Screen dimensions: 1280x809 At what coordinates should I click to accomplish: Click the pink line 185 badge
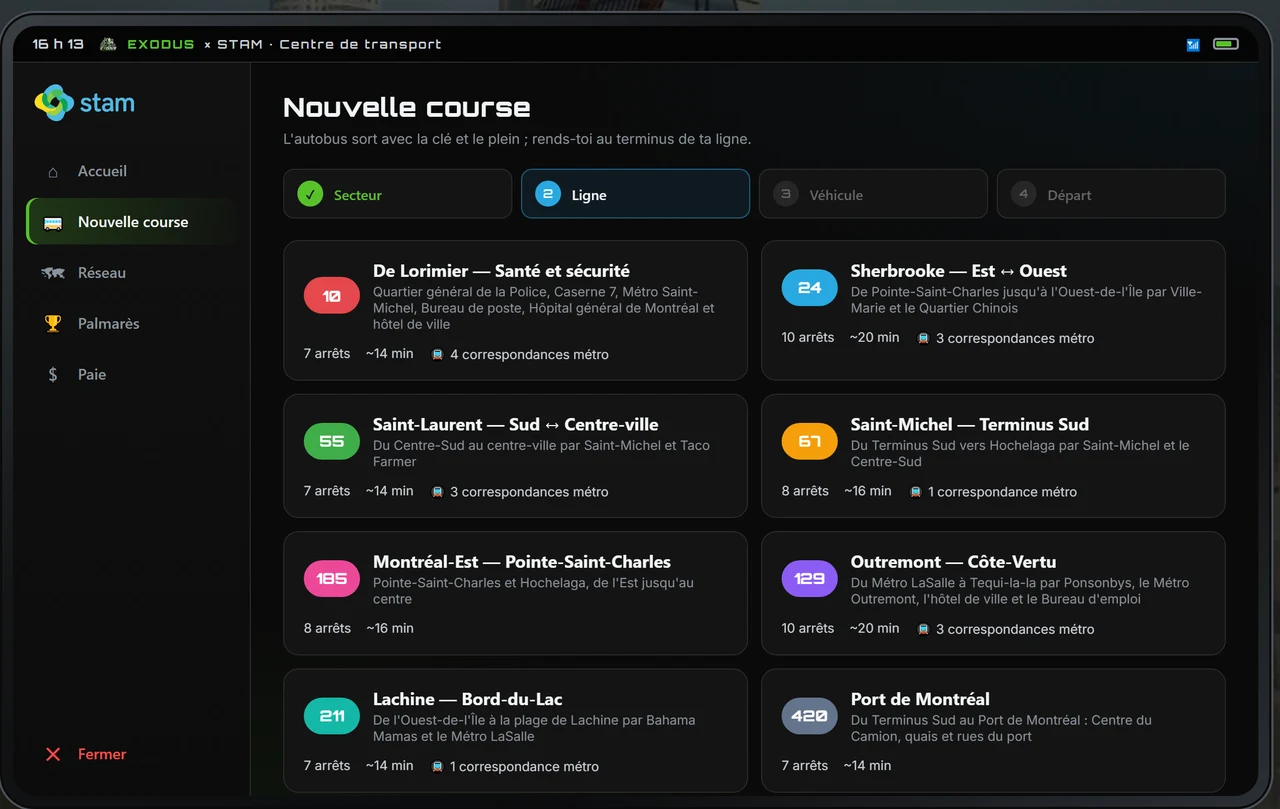point(332,579)
